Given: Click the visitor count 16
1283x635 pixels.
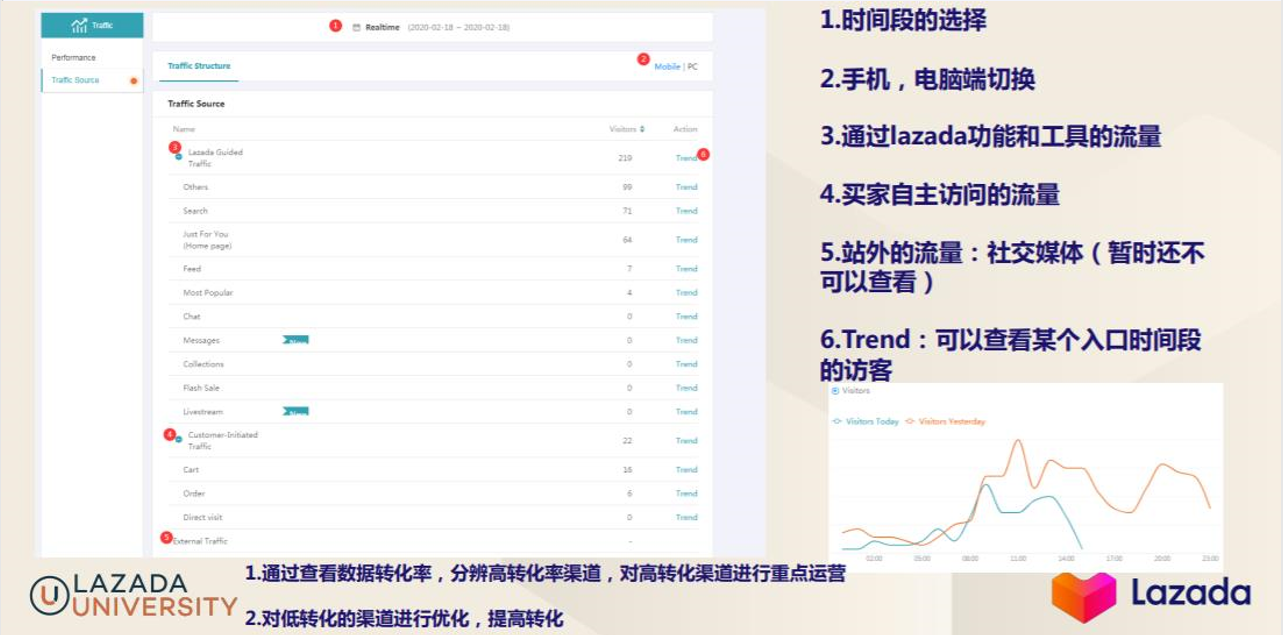Looking at the screenshot, I should (627, 470).
